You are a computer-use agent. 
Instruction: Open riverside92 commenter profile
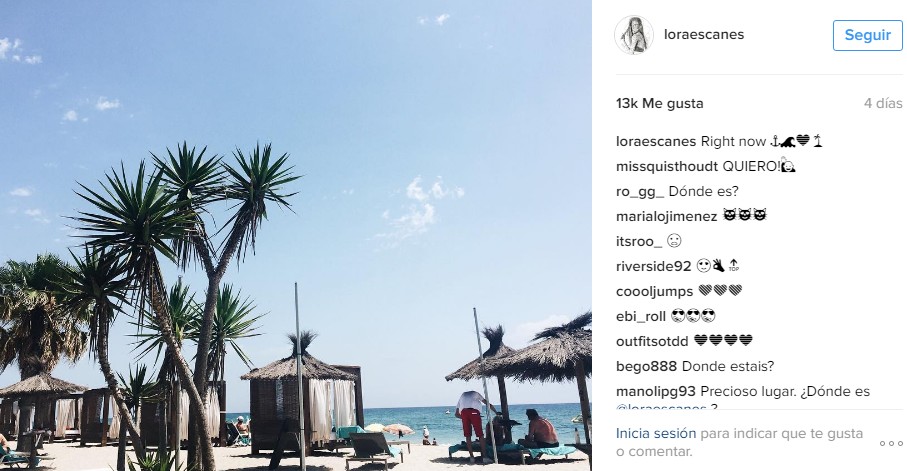coord(654,266)
